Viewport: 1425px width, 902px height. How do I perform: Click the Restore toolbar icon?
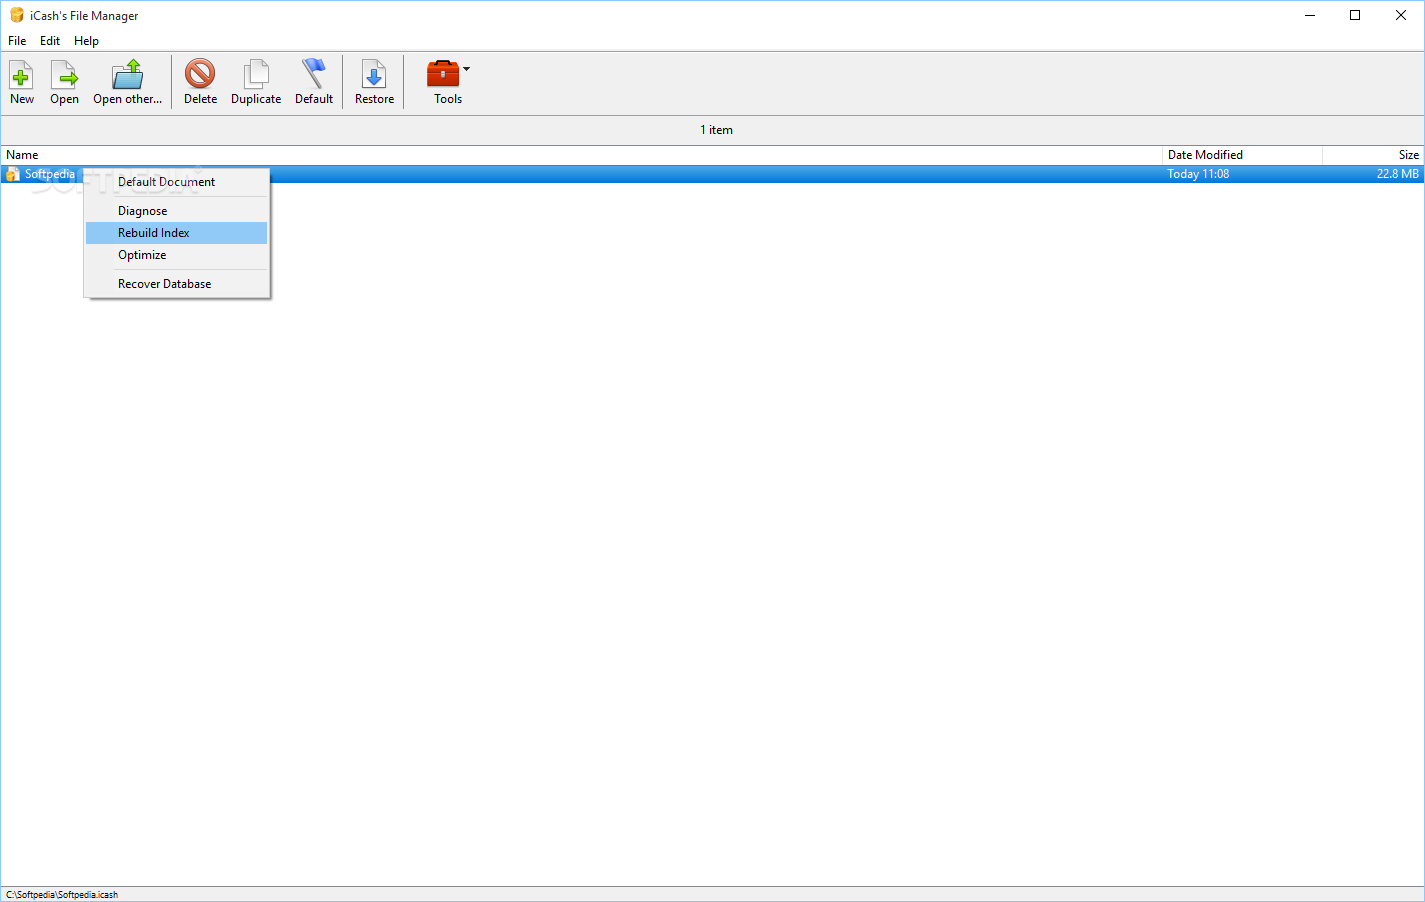(x=374, y=75)
